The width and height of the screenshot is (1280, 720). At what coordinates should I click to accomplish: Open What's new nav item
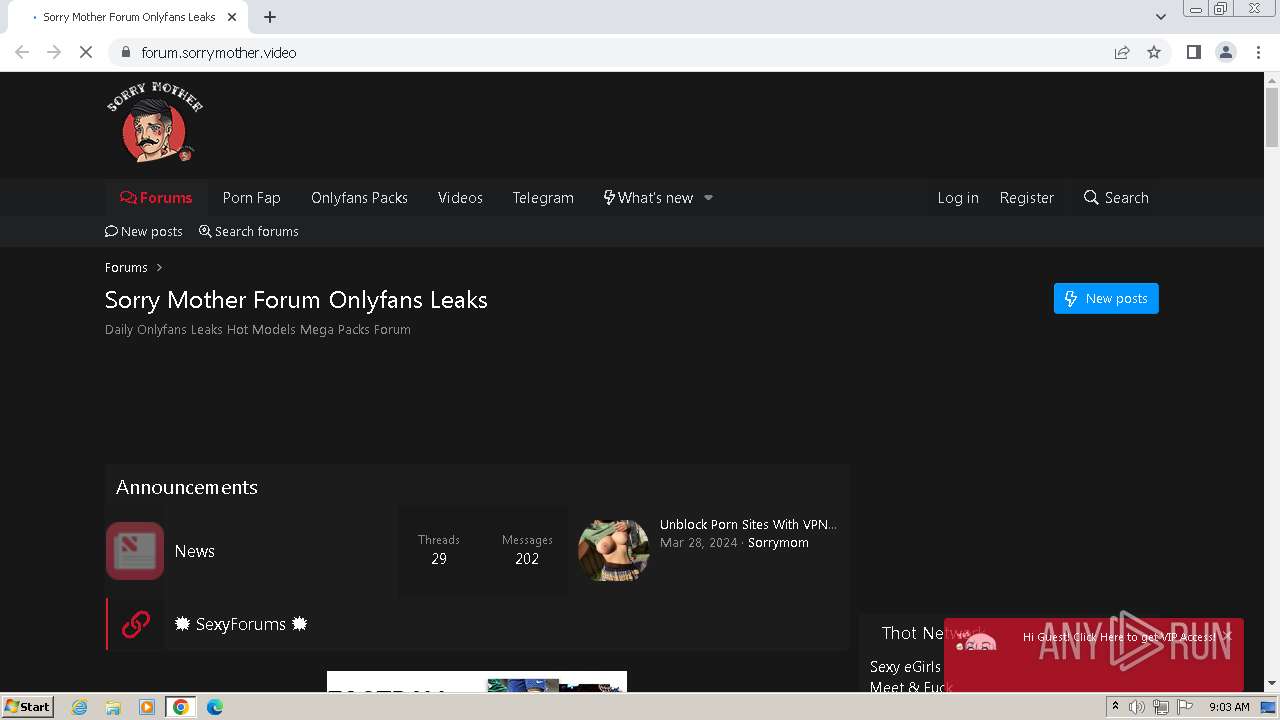tap(648, 198)
